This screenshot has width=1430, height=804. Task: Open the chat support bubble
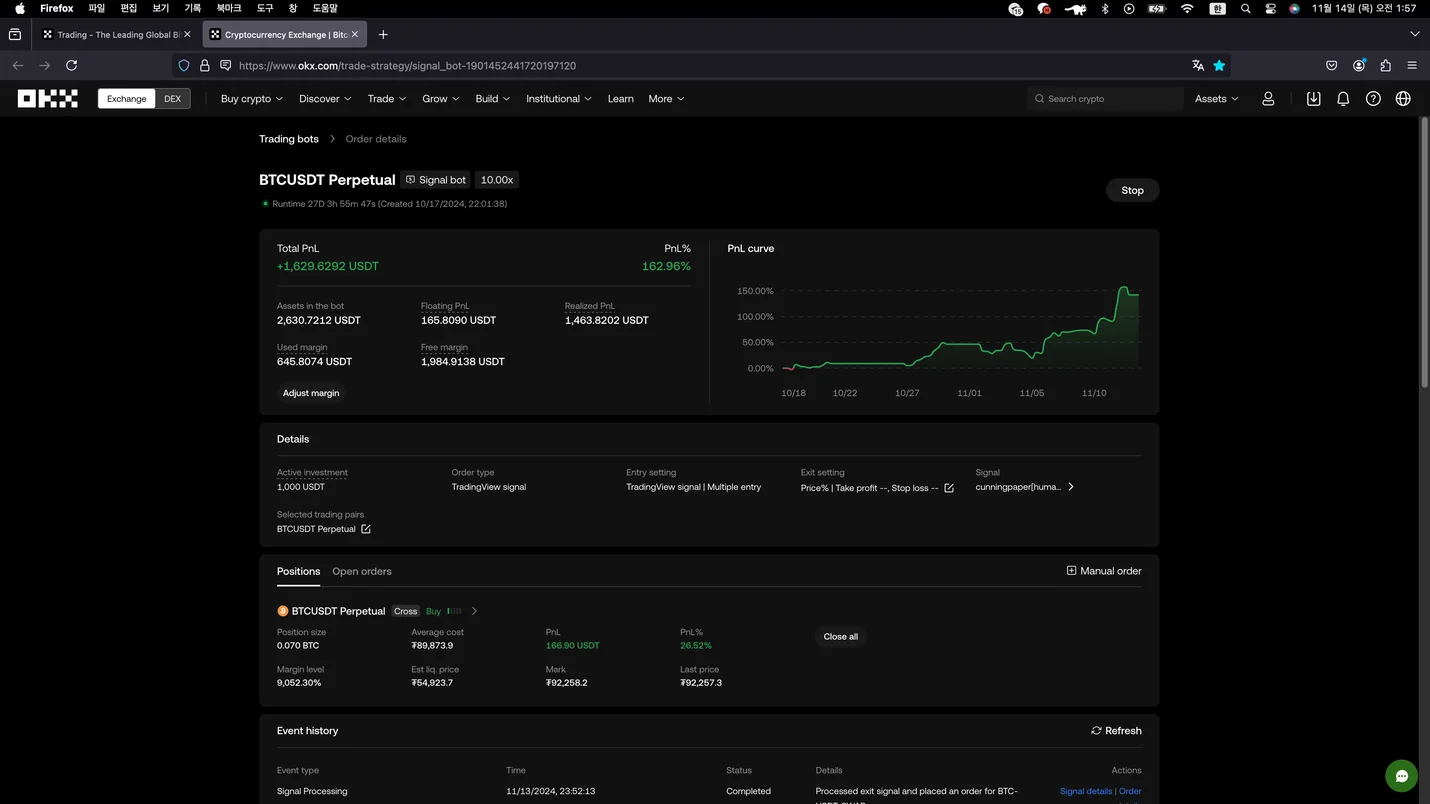[x=1401, y=776]
